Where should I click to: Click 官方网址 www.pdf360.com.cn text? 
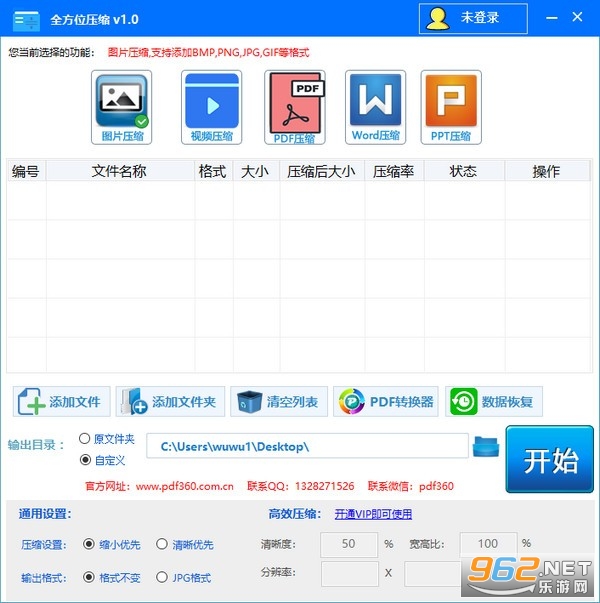click(159, 486)
